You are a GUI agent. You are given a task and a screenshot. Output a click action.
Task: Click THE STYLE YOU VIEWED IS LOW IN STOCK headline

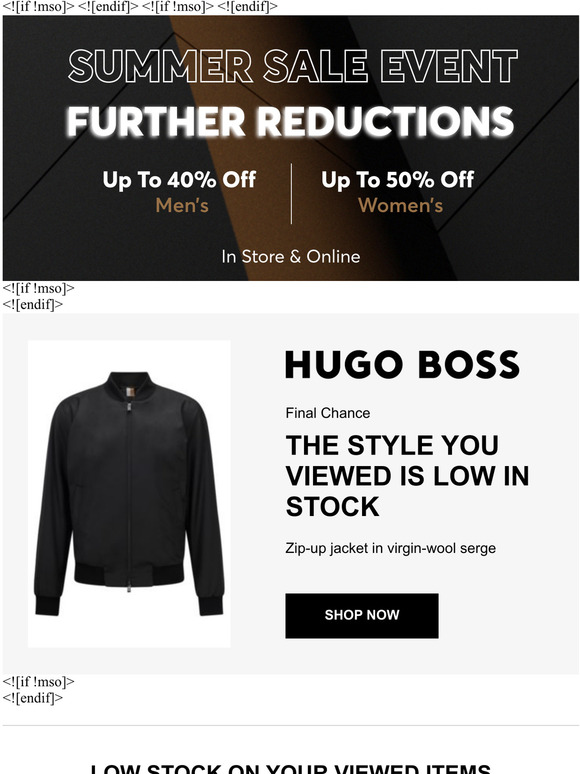click(407, 476)
